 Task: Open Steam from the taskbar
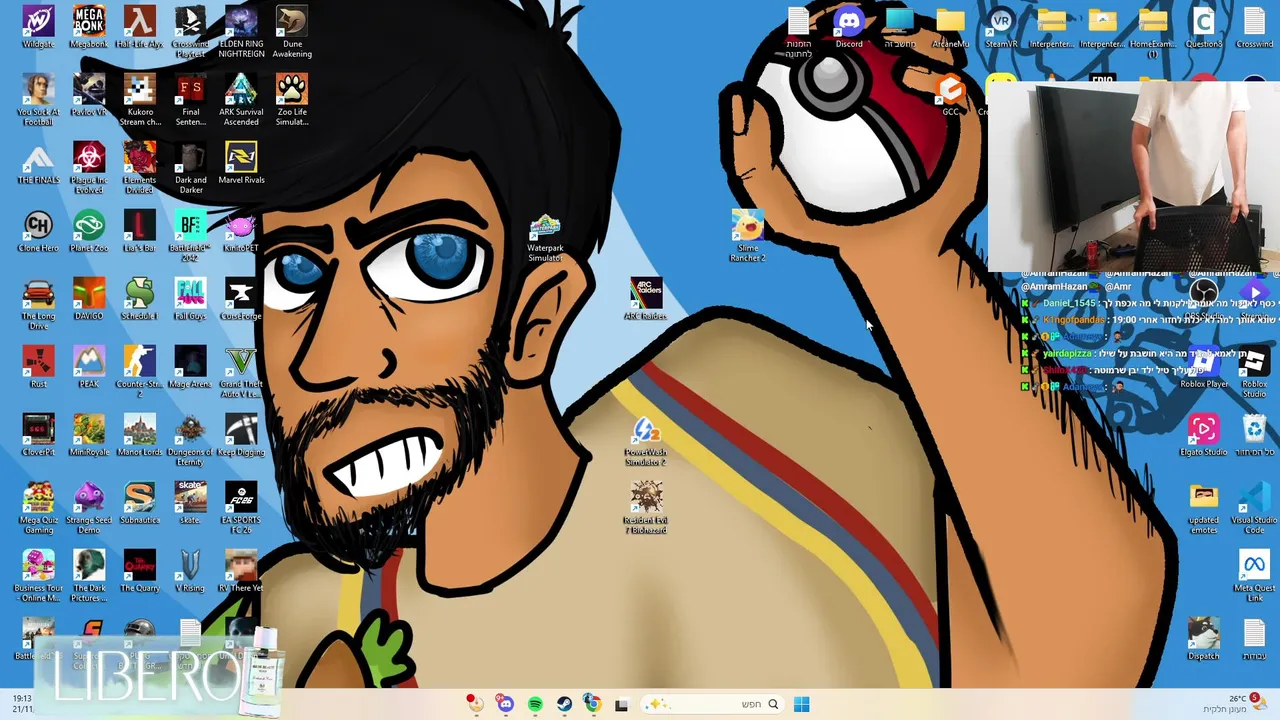[x=565, y=704]
